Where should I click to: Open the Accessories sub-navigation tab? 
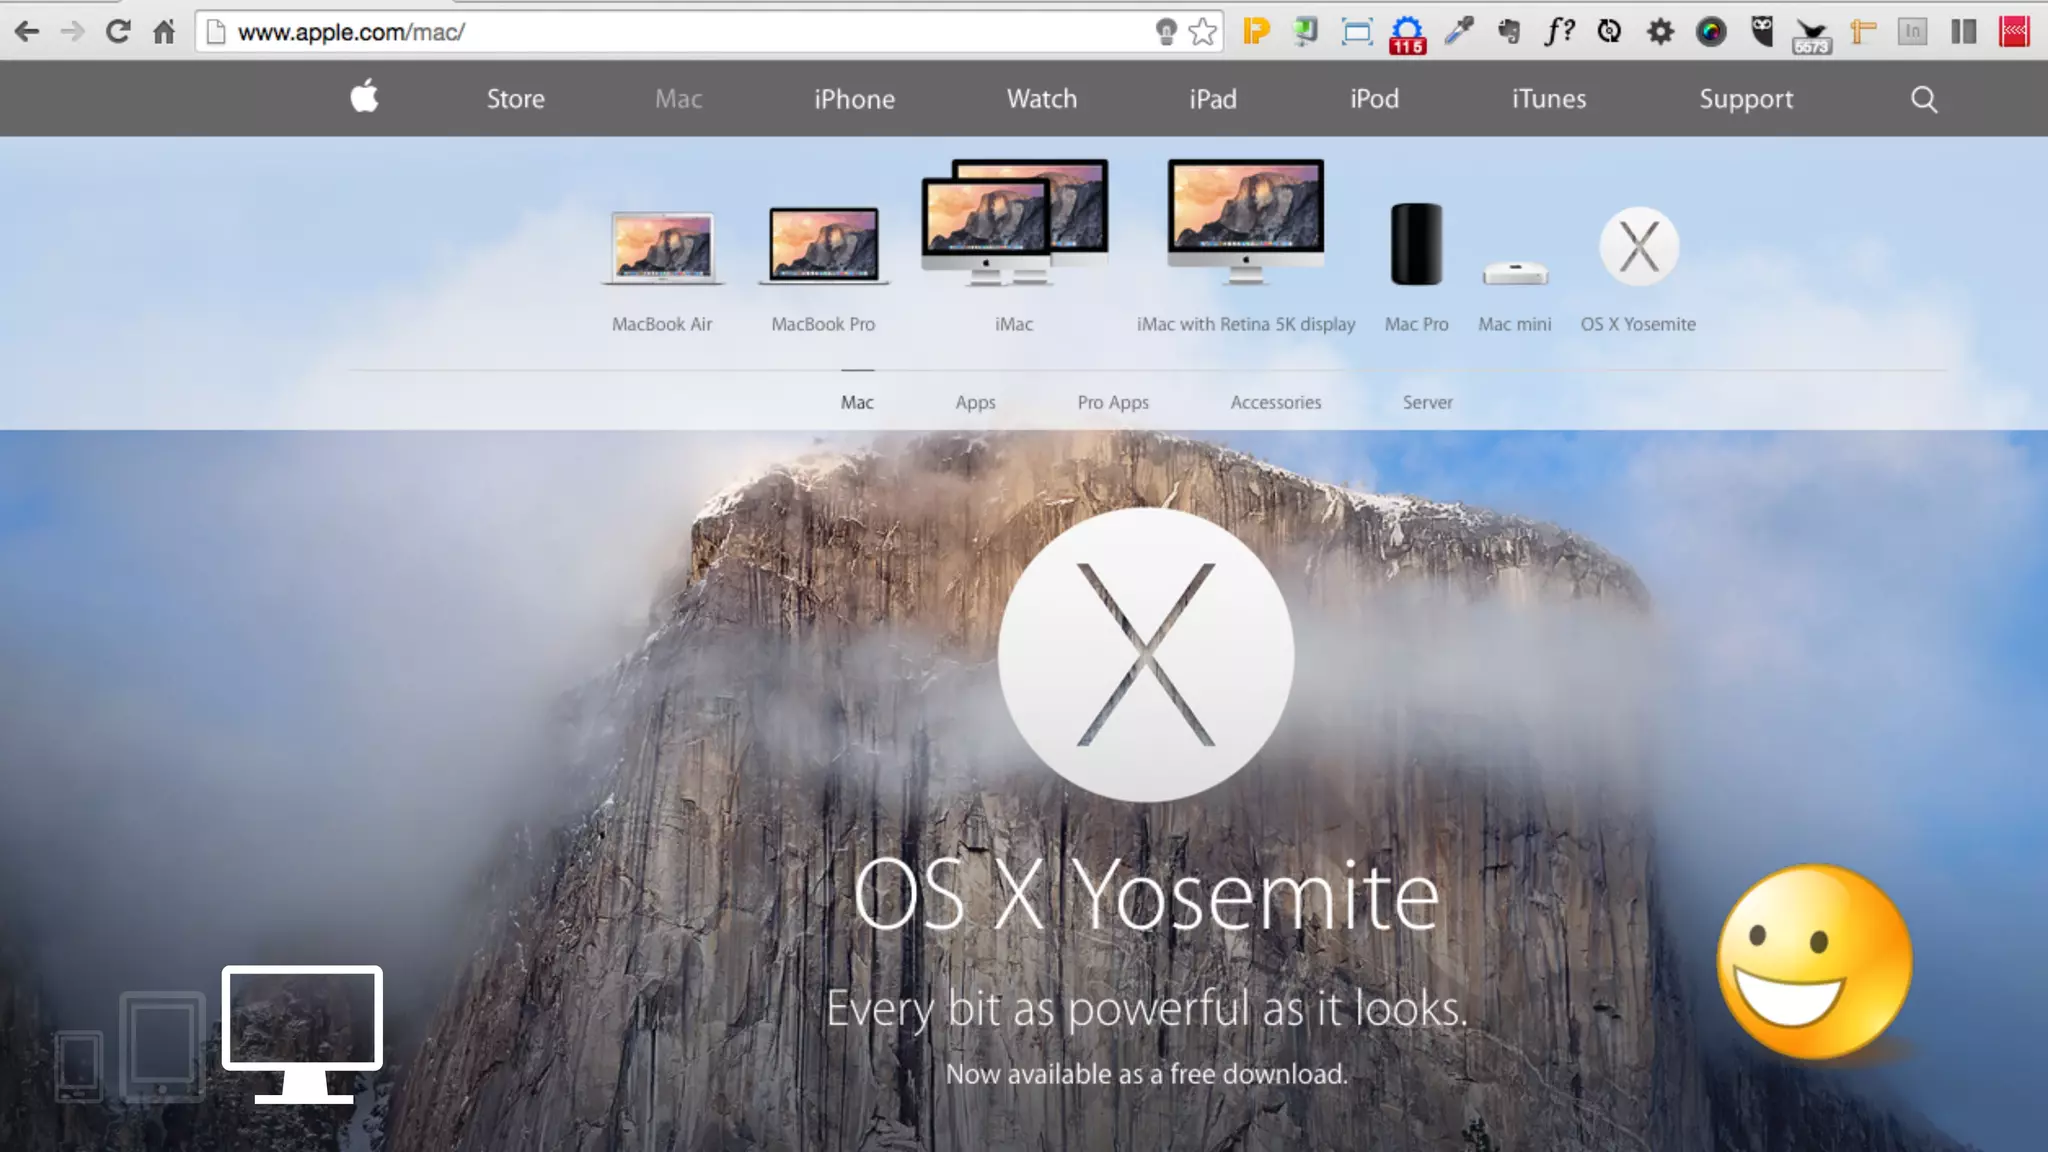pyautogui.click(x=1275, y=402)
